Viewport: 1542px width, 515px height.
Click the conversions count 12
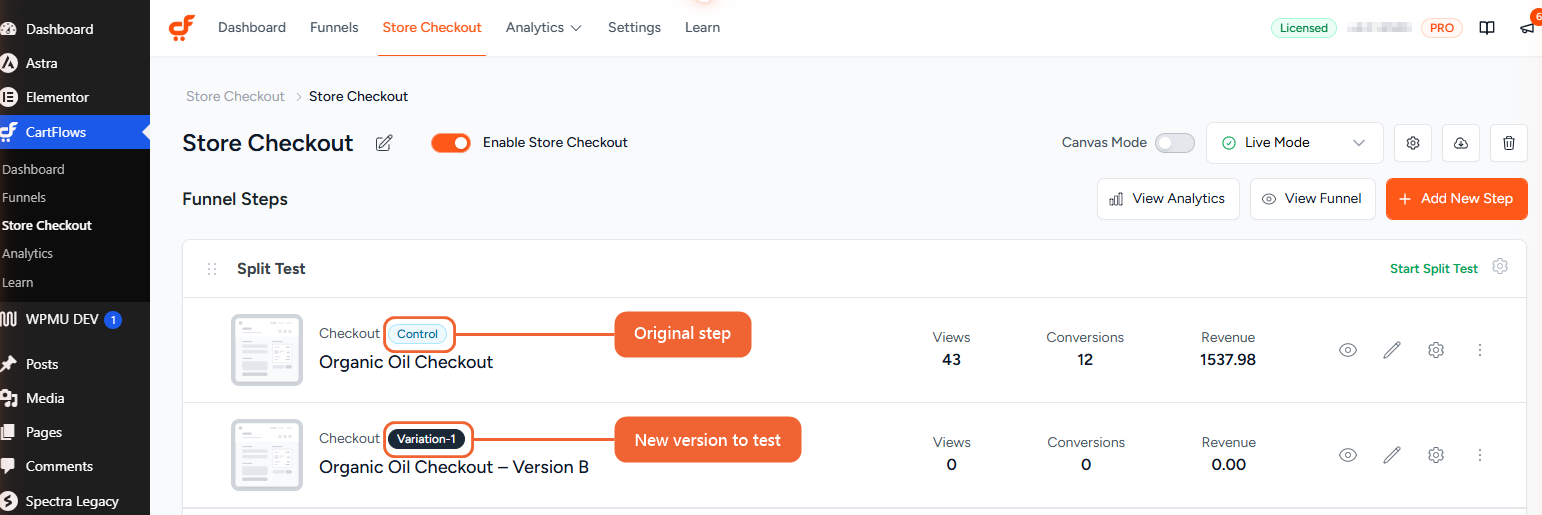coord(1085,360)
